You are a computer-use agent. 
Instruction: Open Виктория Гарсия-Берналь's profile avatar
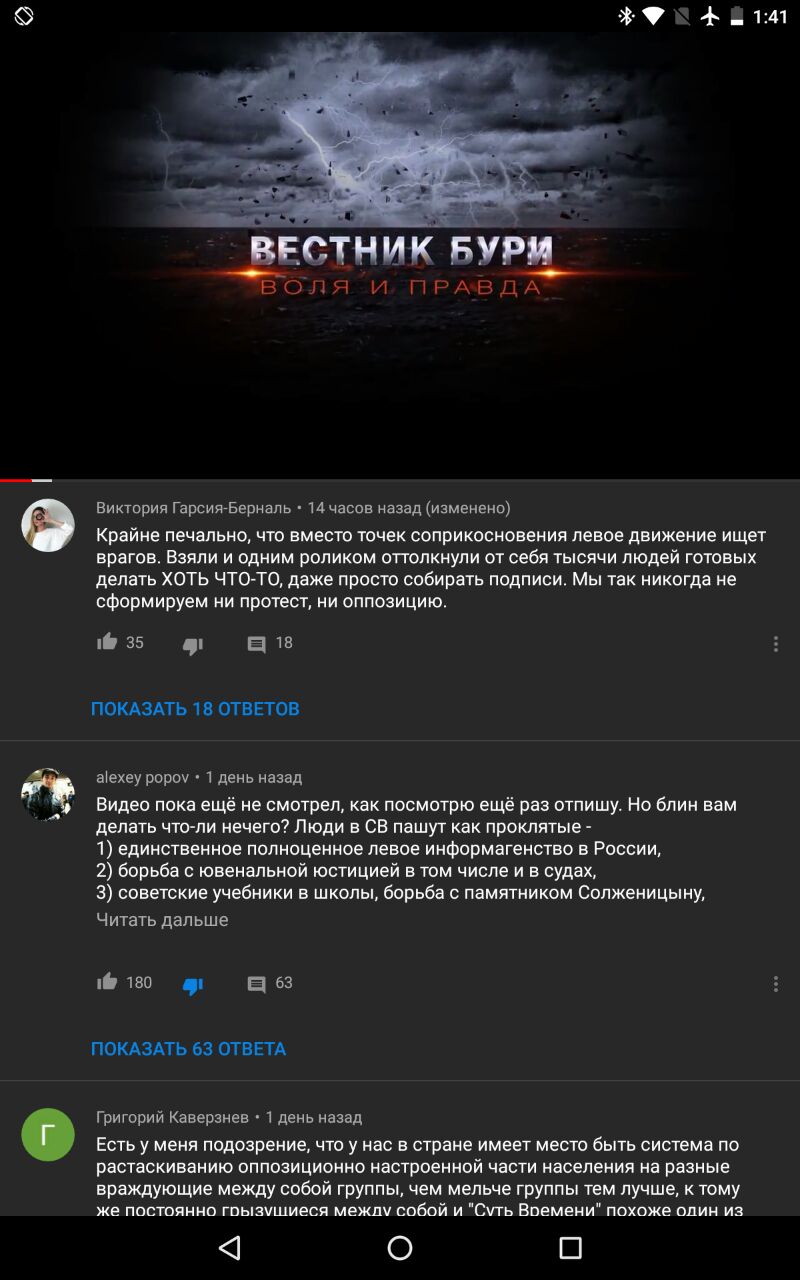point(48,525)
